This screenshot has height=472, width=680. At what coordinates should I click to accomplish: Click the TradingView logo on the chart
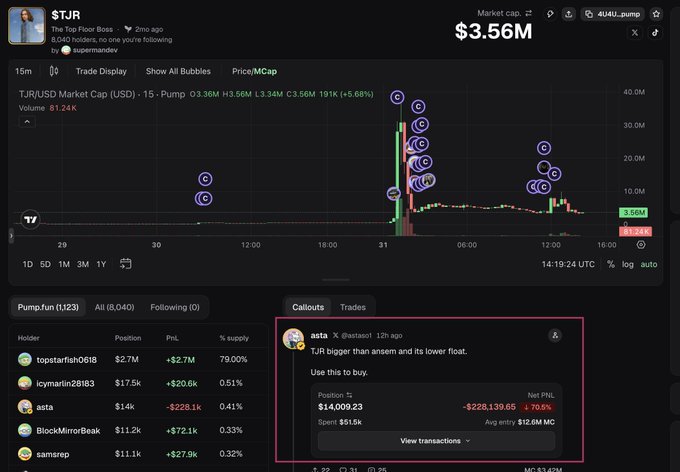[x=30, y=220]
